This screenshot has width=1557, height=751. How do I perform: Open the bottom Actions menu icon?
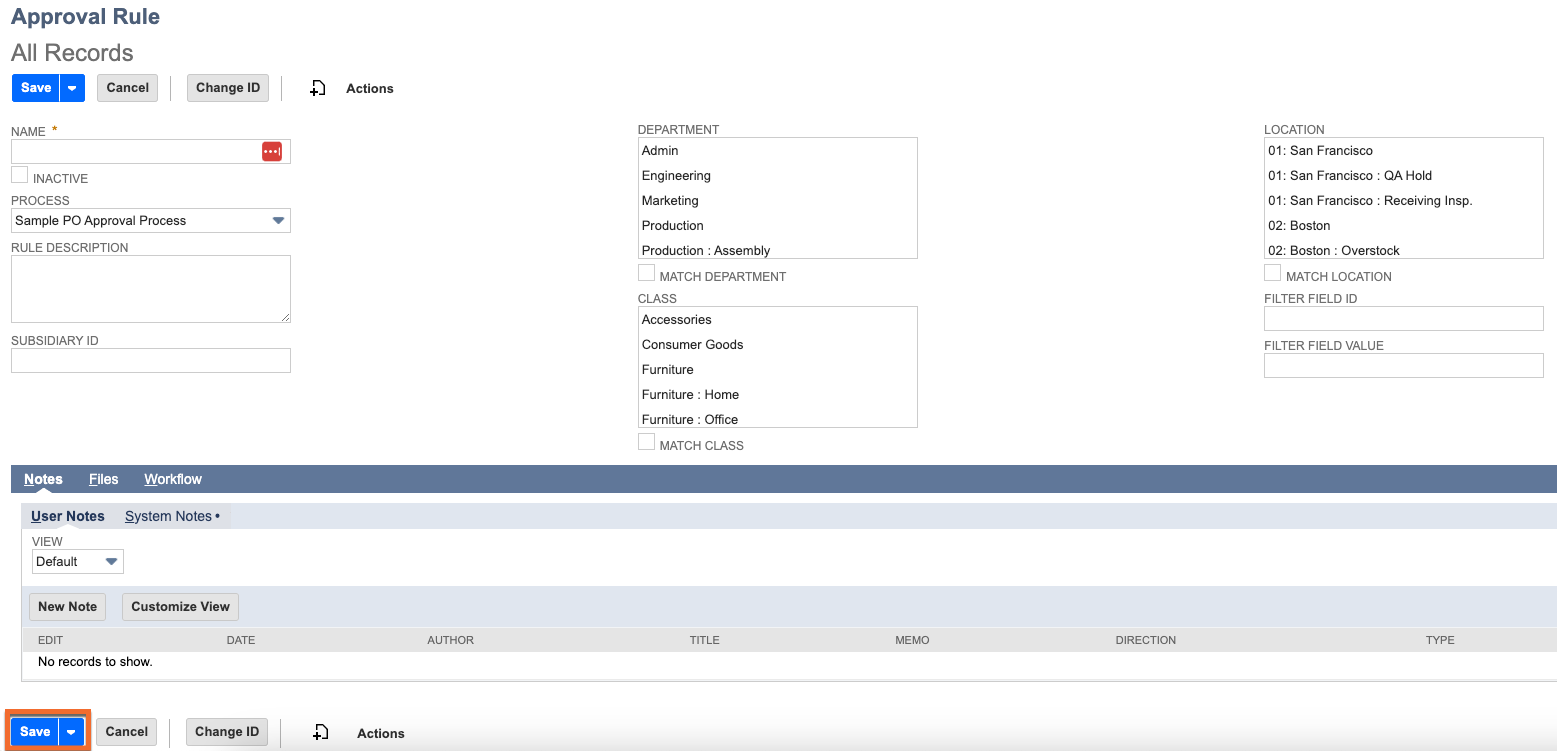pyautogui.click(x=320, y=733)
